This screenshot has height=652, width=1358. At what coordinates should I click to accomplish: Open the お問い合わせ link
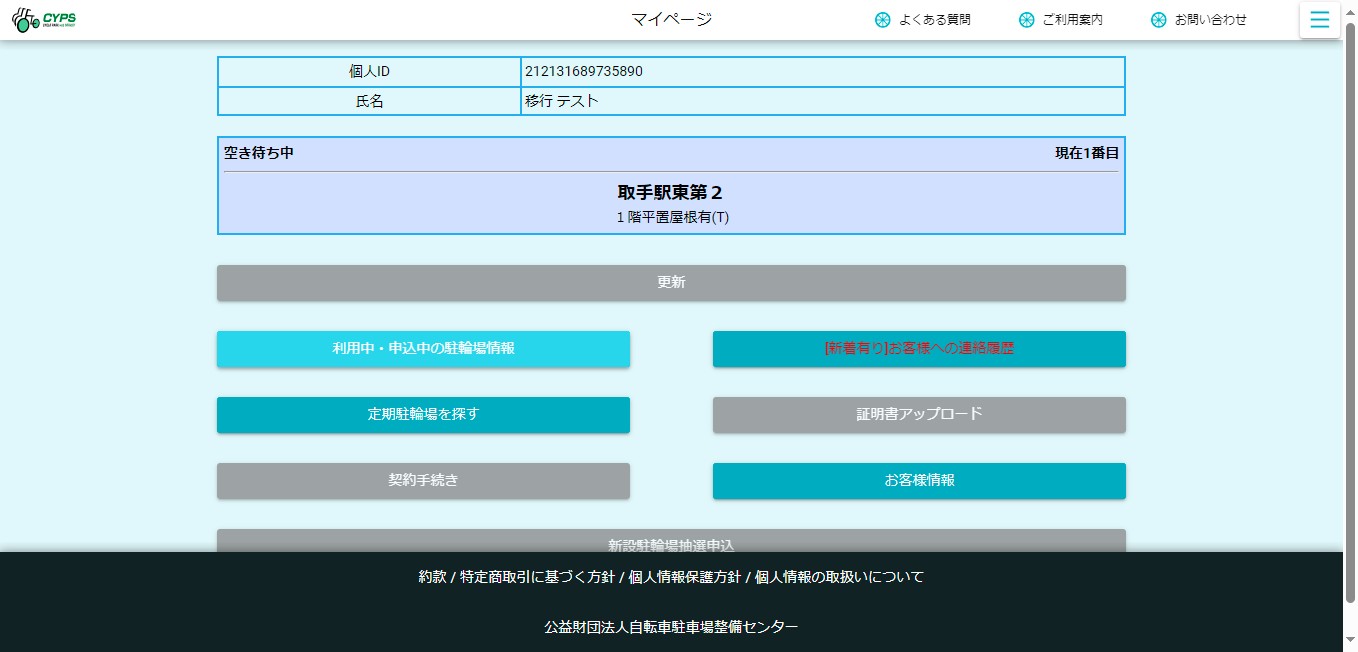click(1210, 20)
